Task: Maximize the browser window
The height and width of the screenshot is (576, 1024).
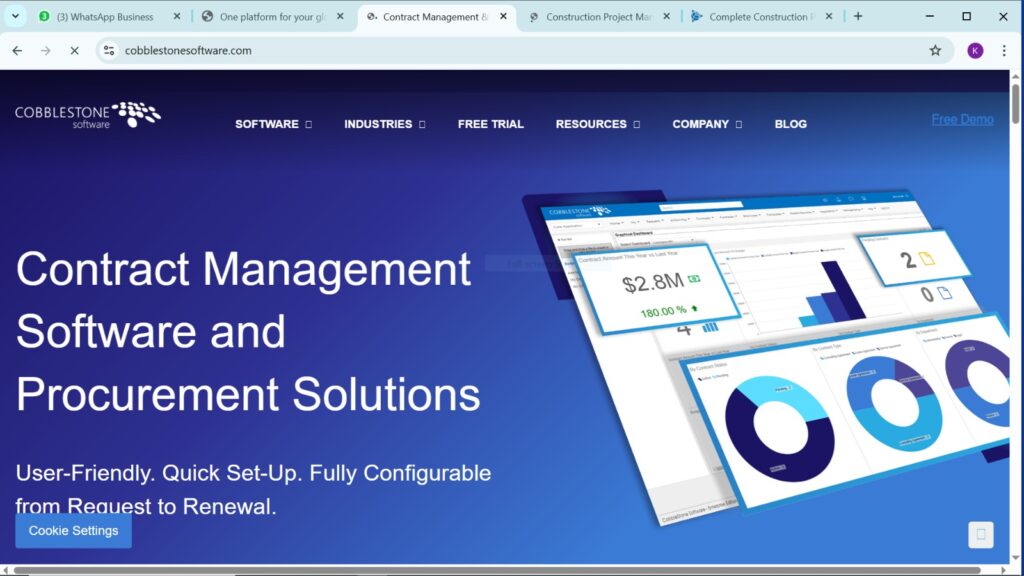Action: pos(967,16)
